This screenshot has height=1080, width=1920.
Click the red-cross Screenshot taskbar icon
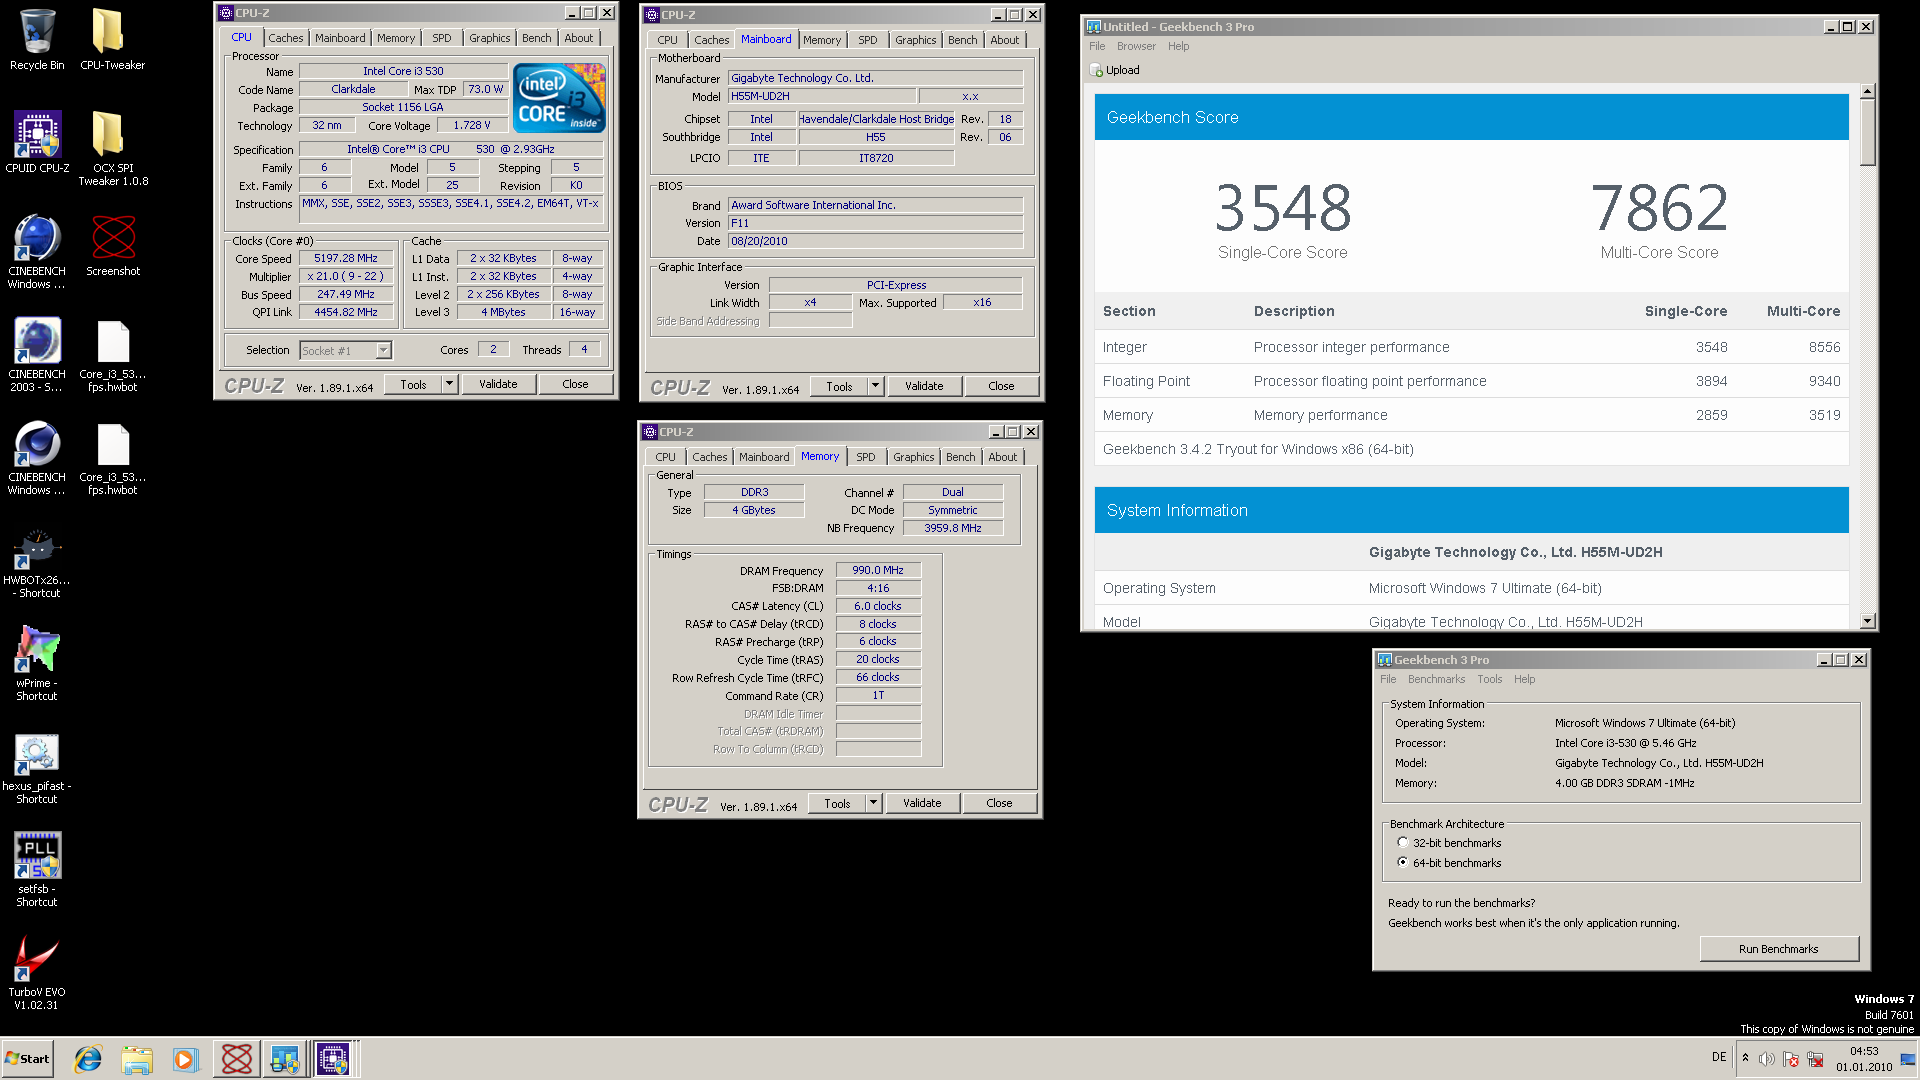tap(237, 1059)
